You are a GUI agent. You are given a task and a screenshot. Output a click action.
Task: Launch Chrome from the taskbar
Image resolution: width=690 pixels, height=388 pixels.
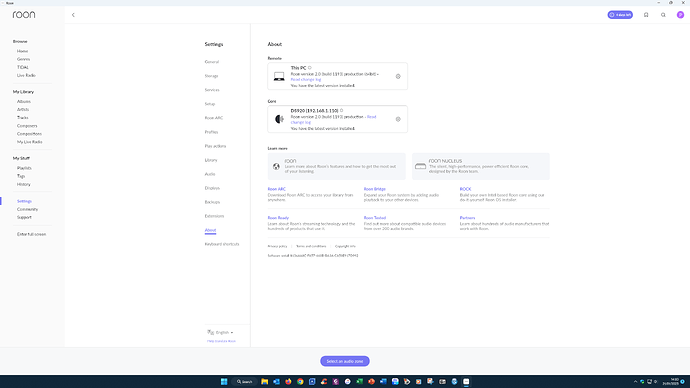point(300,381)
